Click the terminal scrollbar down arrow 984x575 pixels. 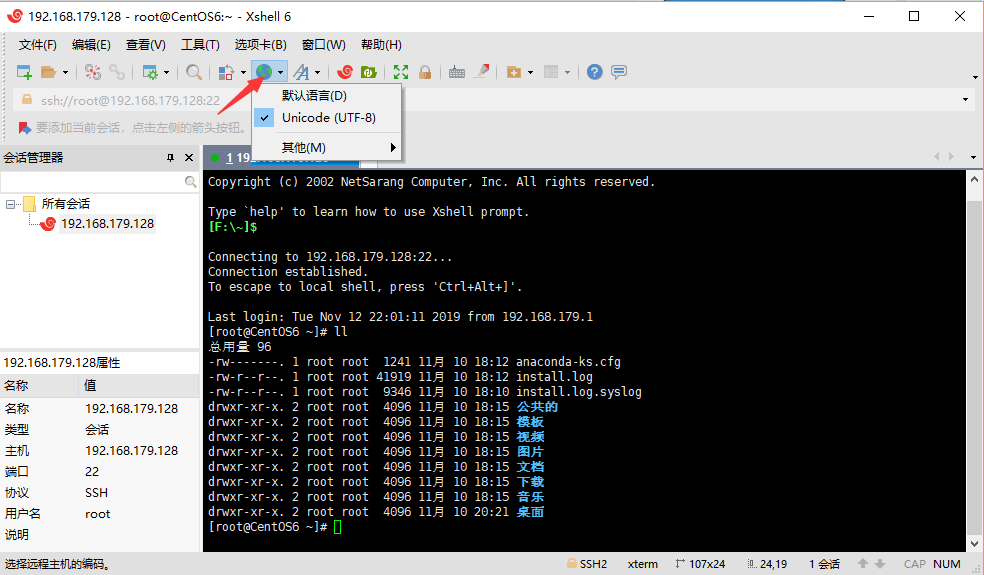coord(974,544)
